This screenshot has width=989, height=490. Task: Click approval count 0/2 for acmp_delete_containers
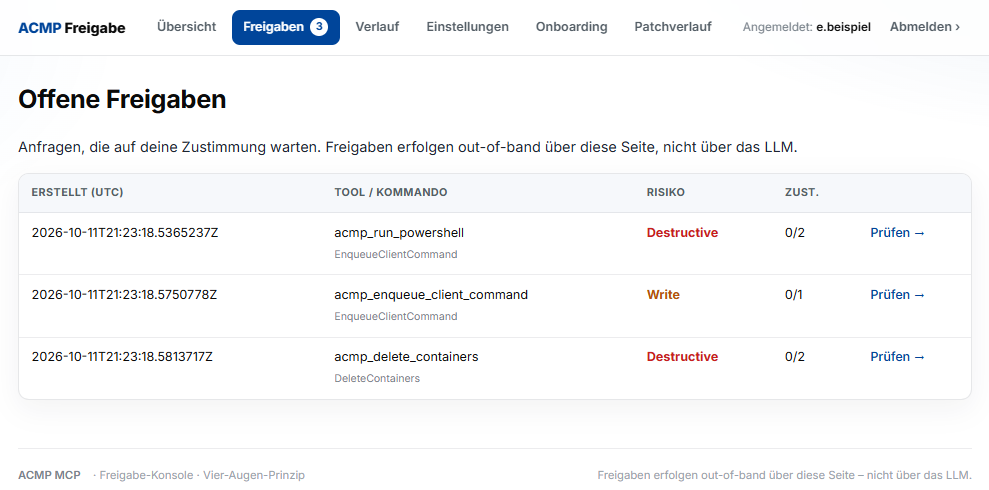[795, 357]
